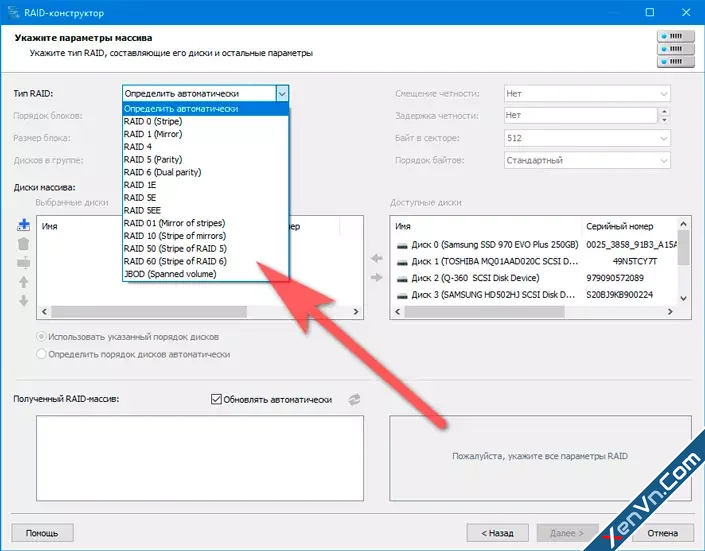Choose JBOD (Spanned volume) option

pyautogui.click(x=205, y=274)
